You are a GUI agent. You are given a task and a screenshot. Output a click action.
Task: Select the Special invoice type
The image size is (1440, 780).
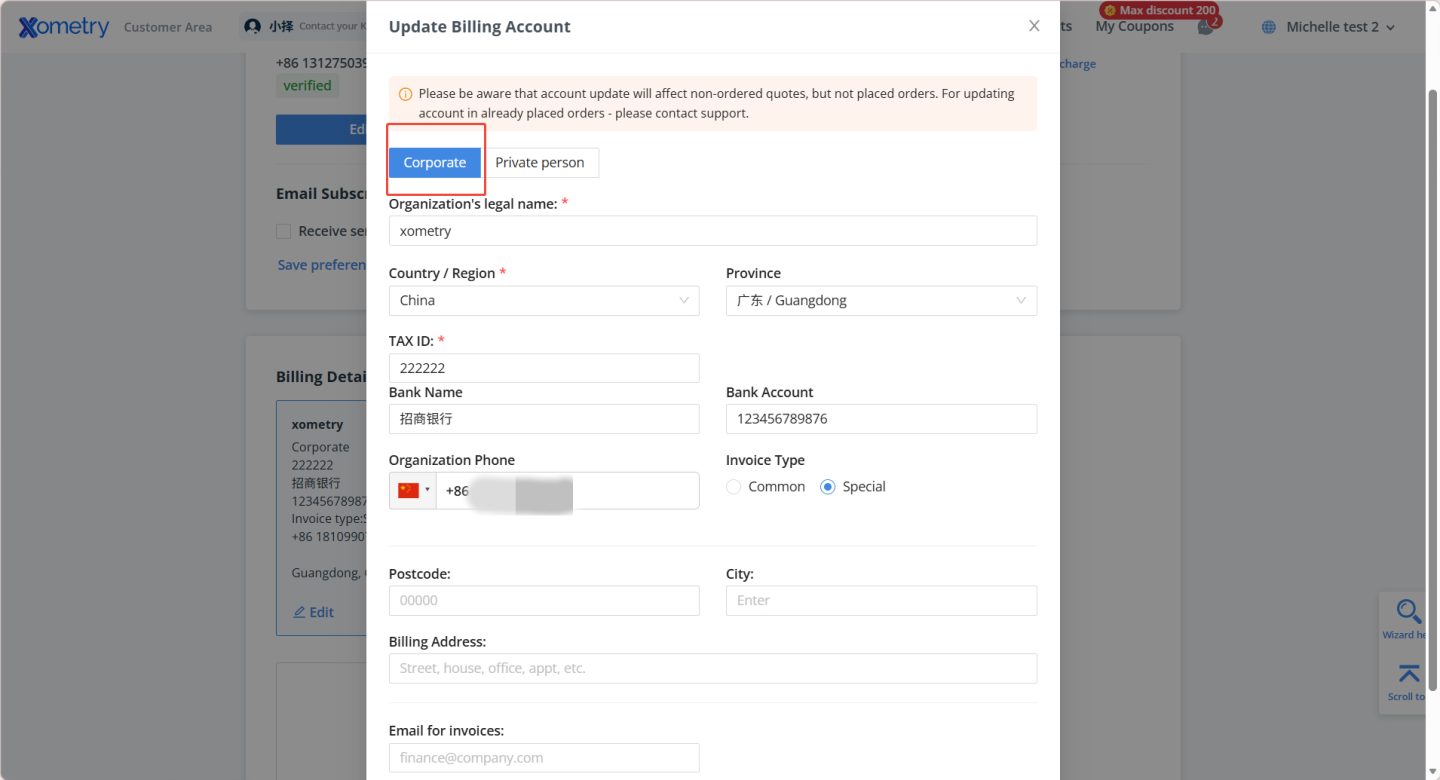point(828,487)
